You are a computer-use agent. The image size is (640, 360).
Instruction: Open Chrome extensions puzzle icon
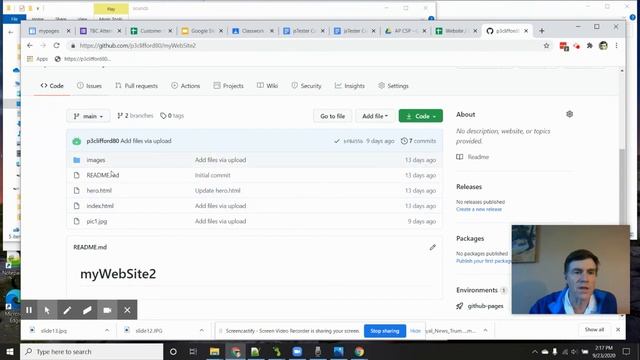pyautogui.click(x=590, y=46)
